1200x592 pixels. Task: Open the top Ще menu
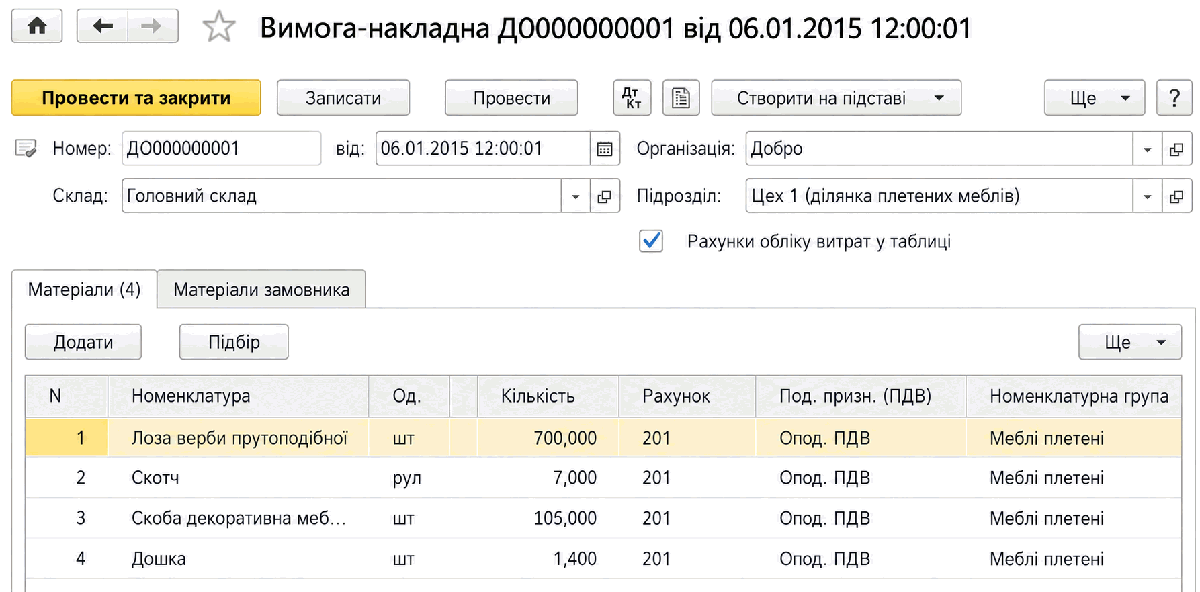point(1094,98)
